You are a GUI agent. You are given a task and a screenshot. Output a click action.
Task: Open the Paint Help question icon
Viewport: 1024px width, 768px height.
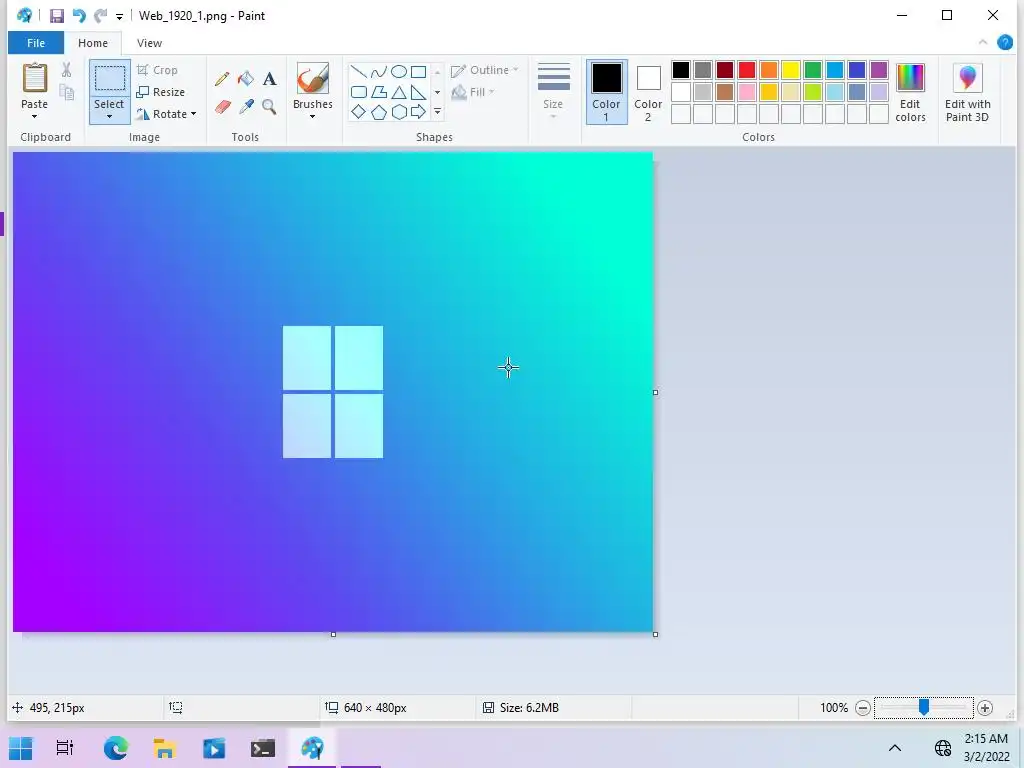tap(1004, 43)
